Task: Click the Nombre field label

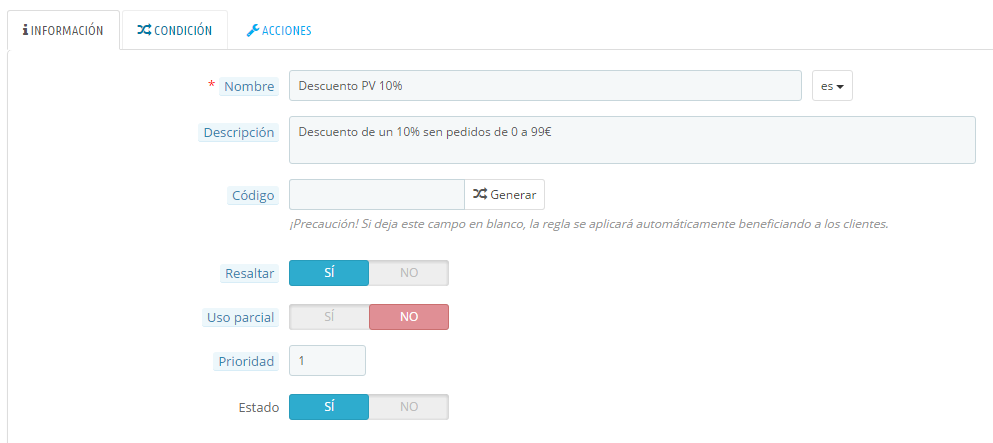Action: [249, 87]
